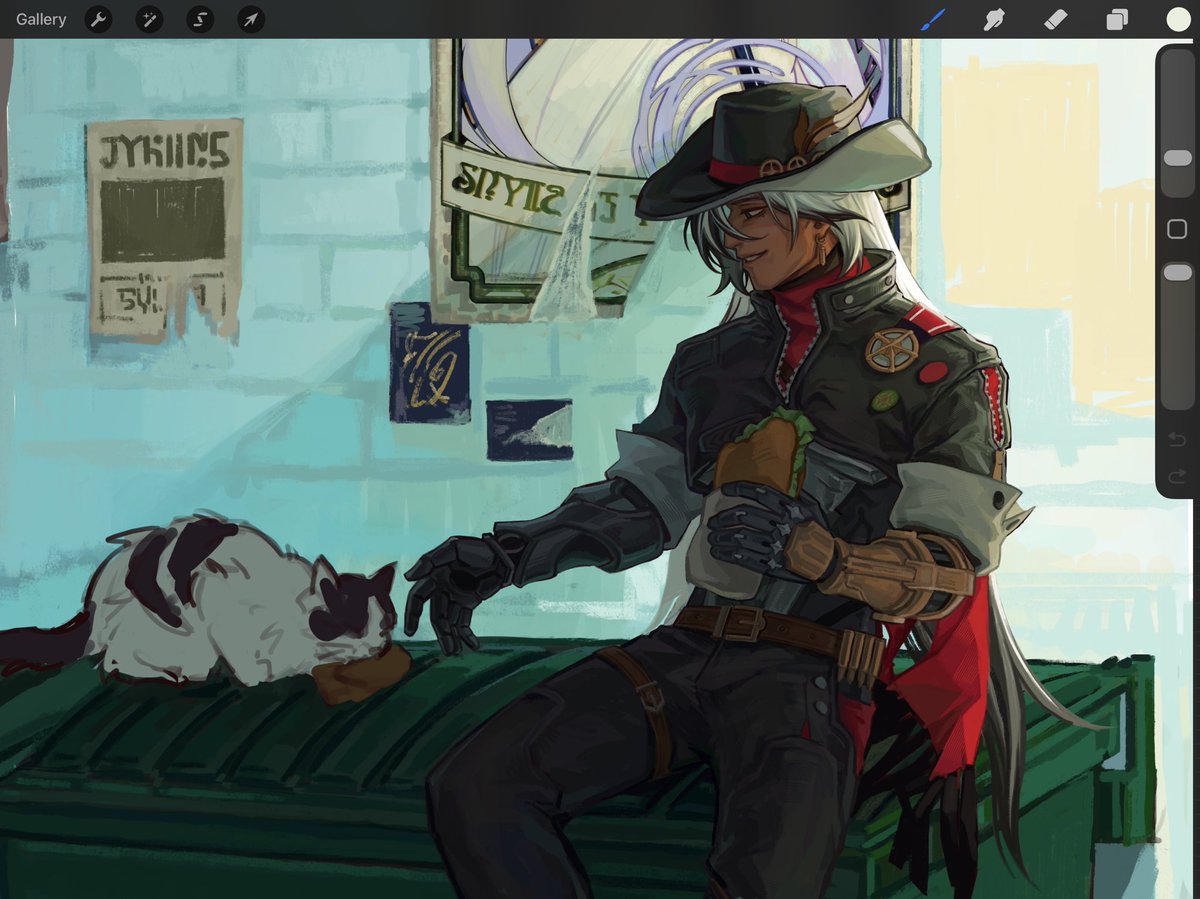Open the Actions wrench menu
Screen dimensions: 1200x899
coord(98,19)
